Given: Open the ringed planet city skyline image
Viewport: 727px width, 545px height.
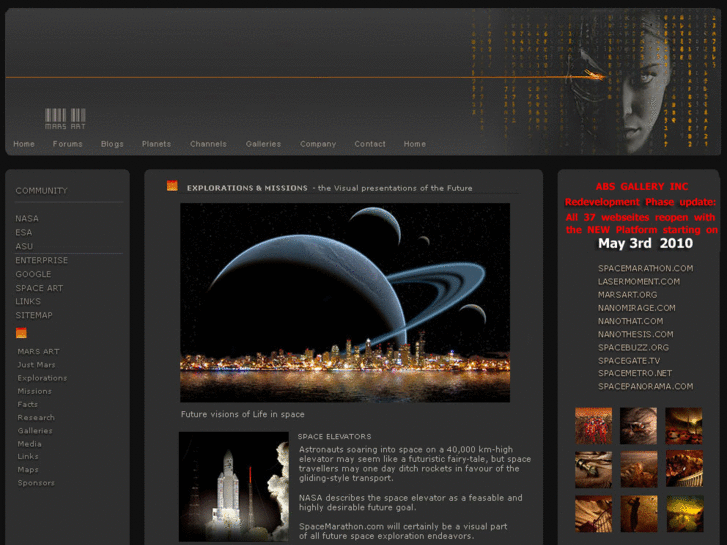Looking at the screenshot, I should point(345,302).
